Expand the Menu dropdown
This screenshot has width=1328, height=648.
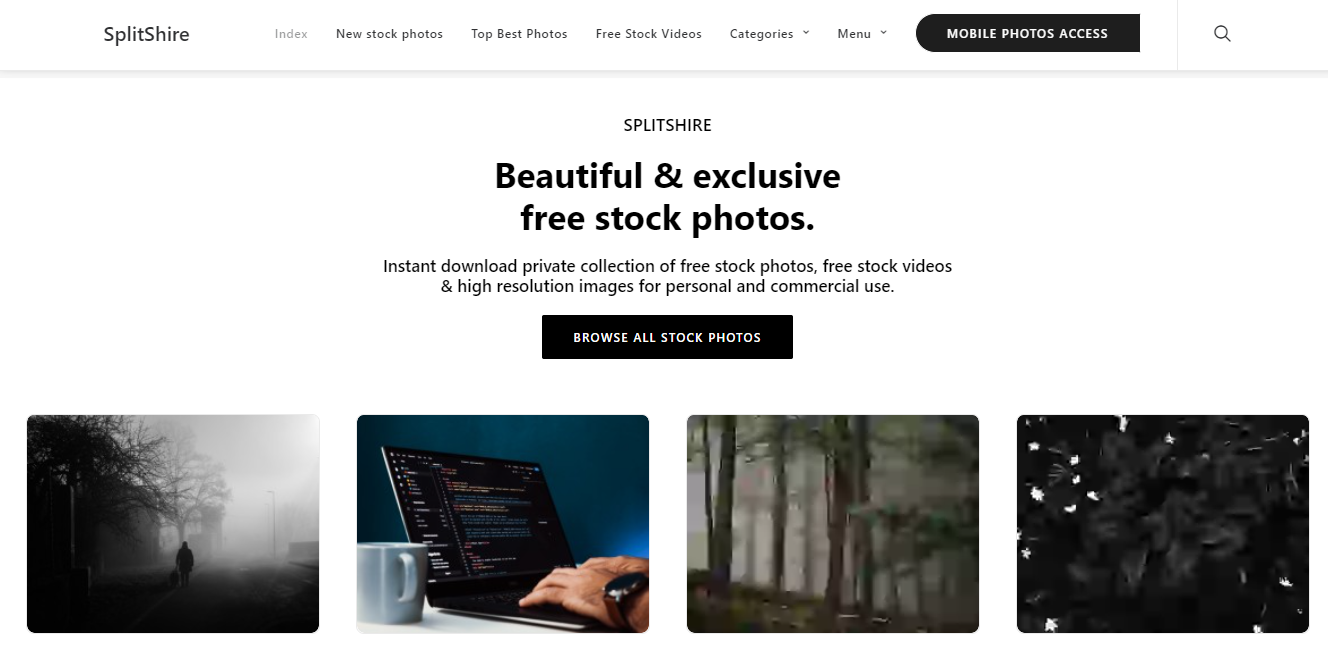862,34
